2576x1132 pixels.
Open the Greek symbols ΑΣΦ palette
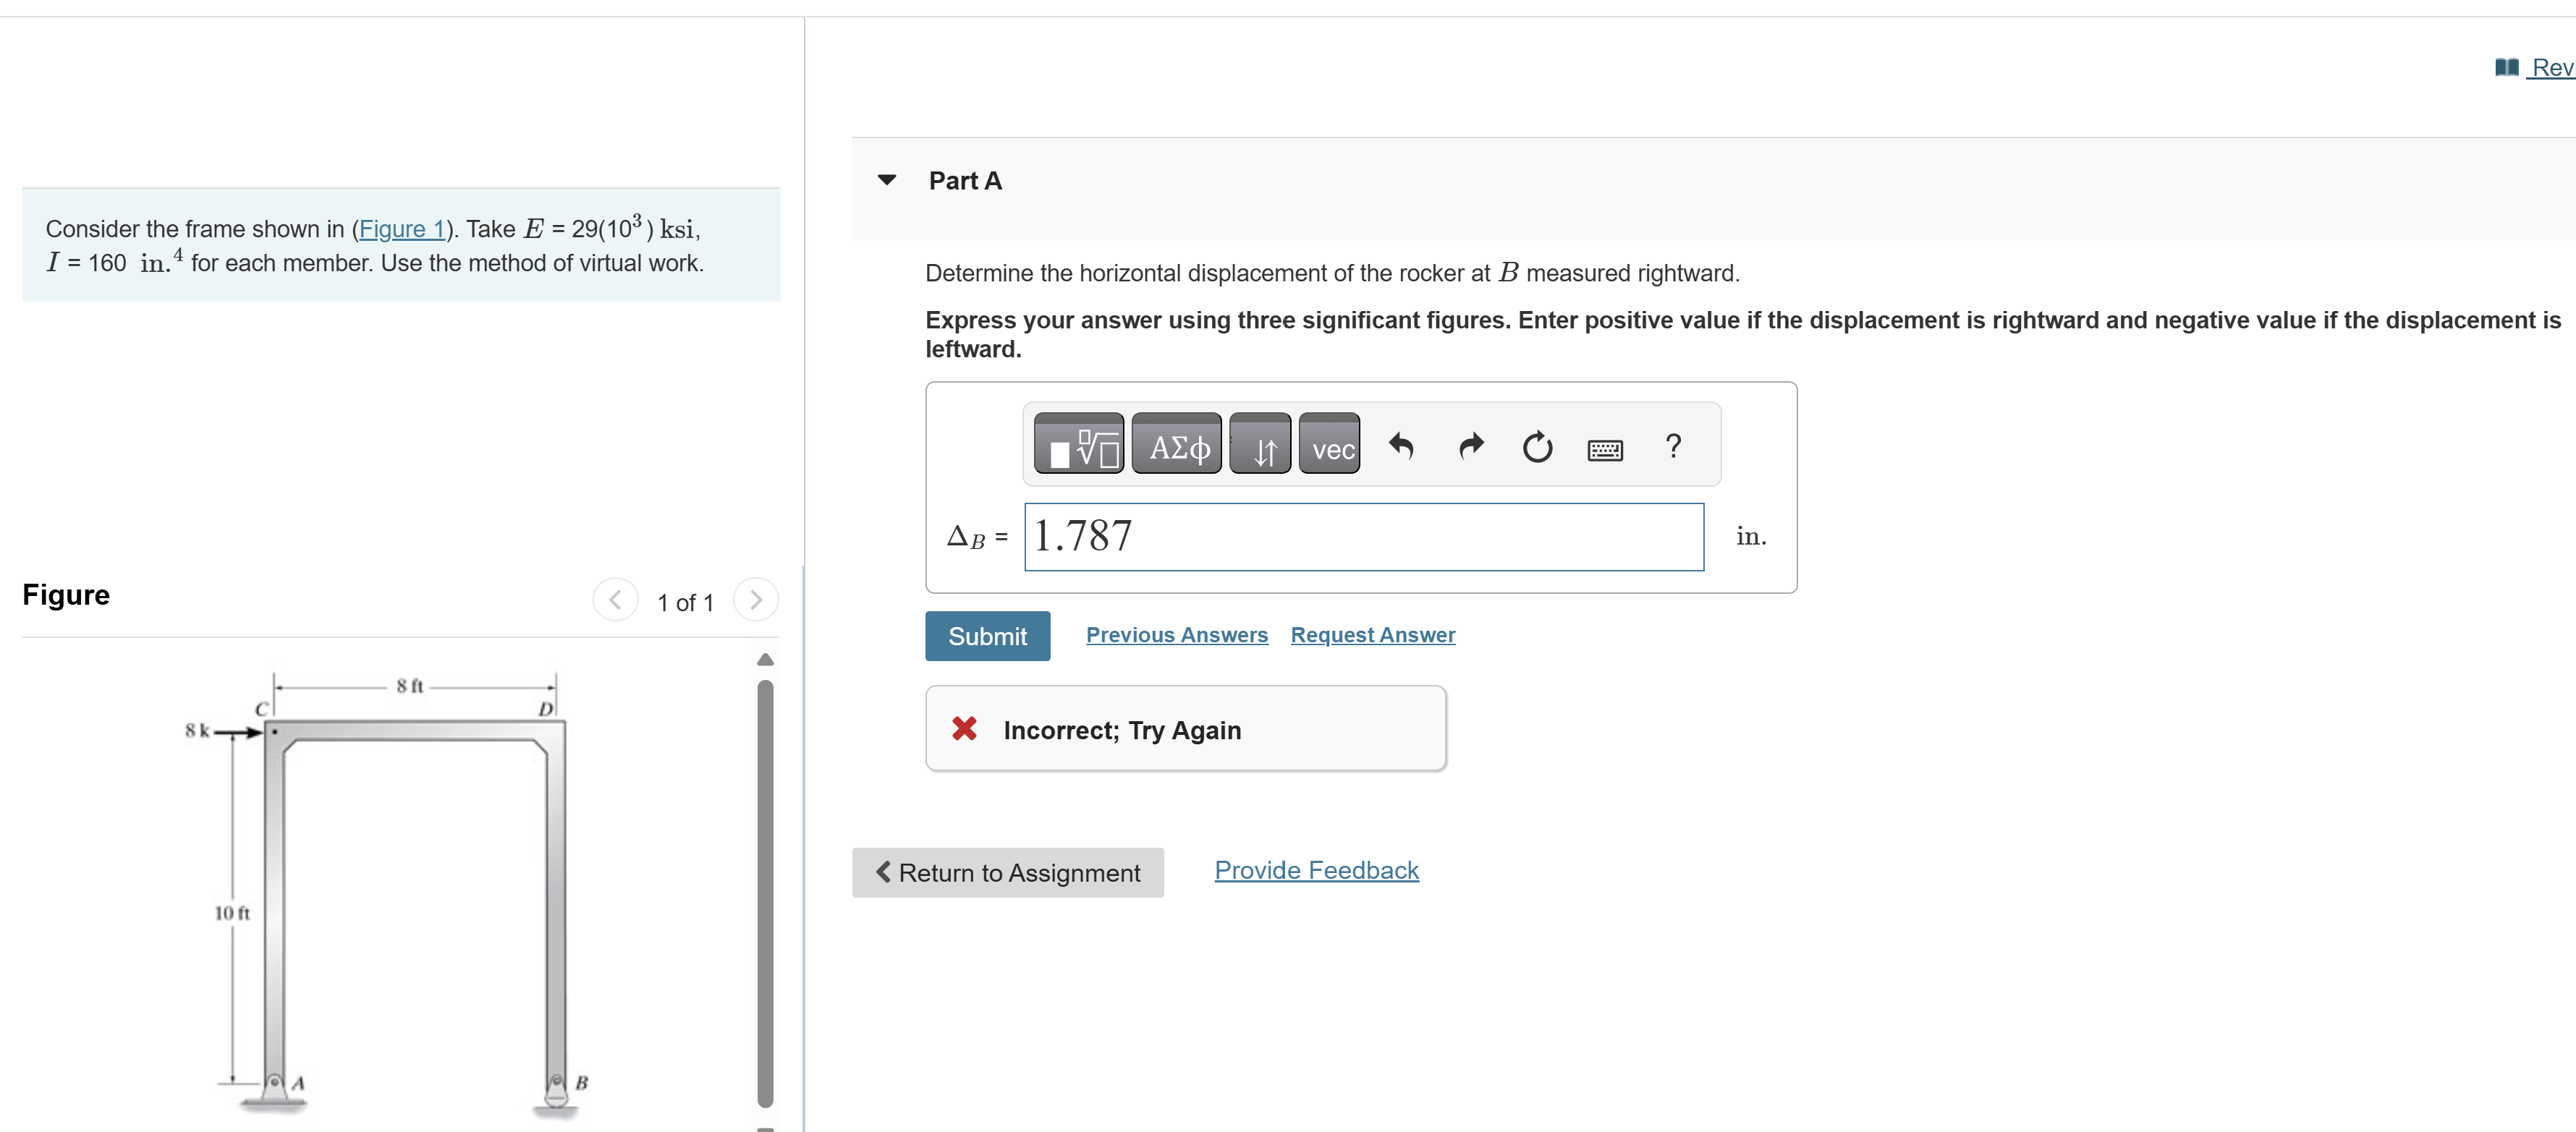pos(1177,445)
